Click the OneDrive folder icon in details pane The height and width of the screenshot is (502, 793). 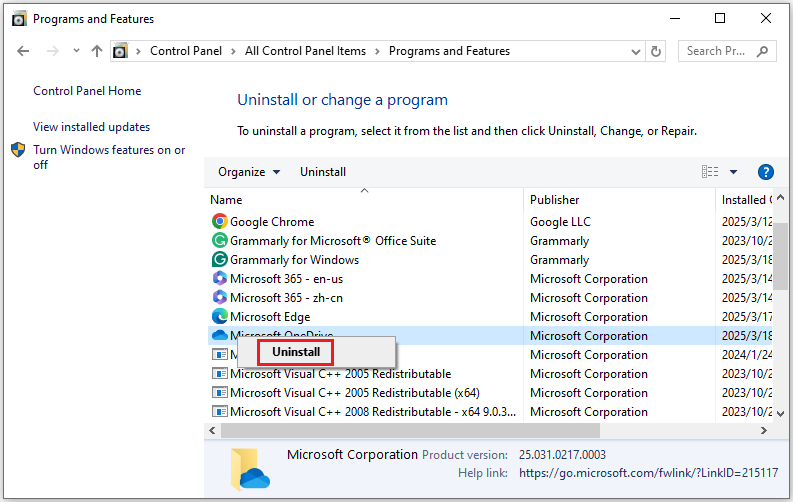pos(250,469)
